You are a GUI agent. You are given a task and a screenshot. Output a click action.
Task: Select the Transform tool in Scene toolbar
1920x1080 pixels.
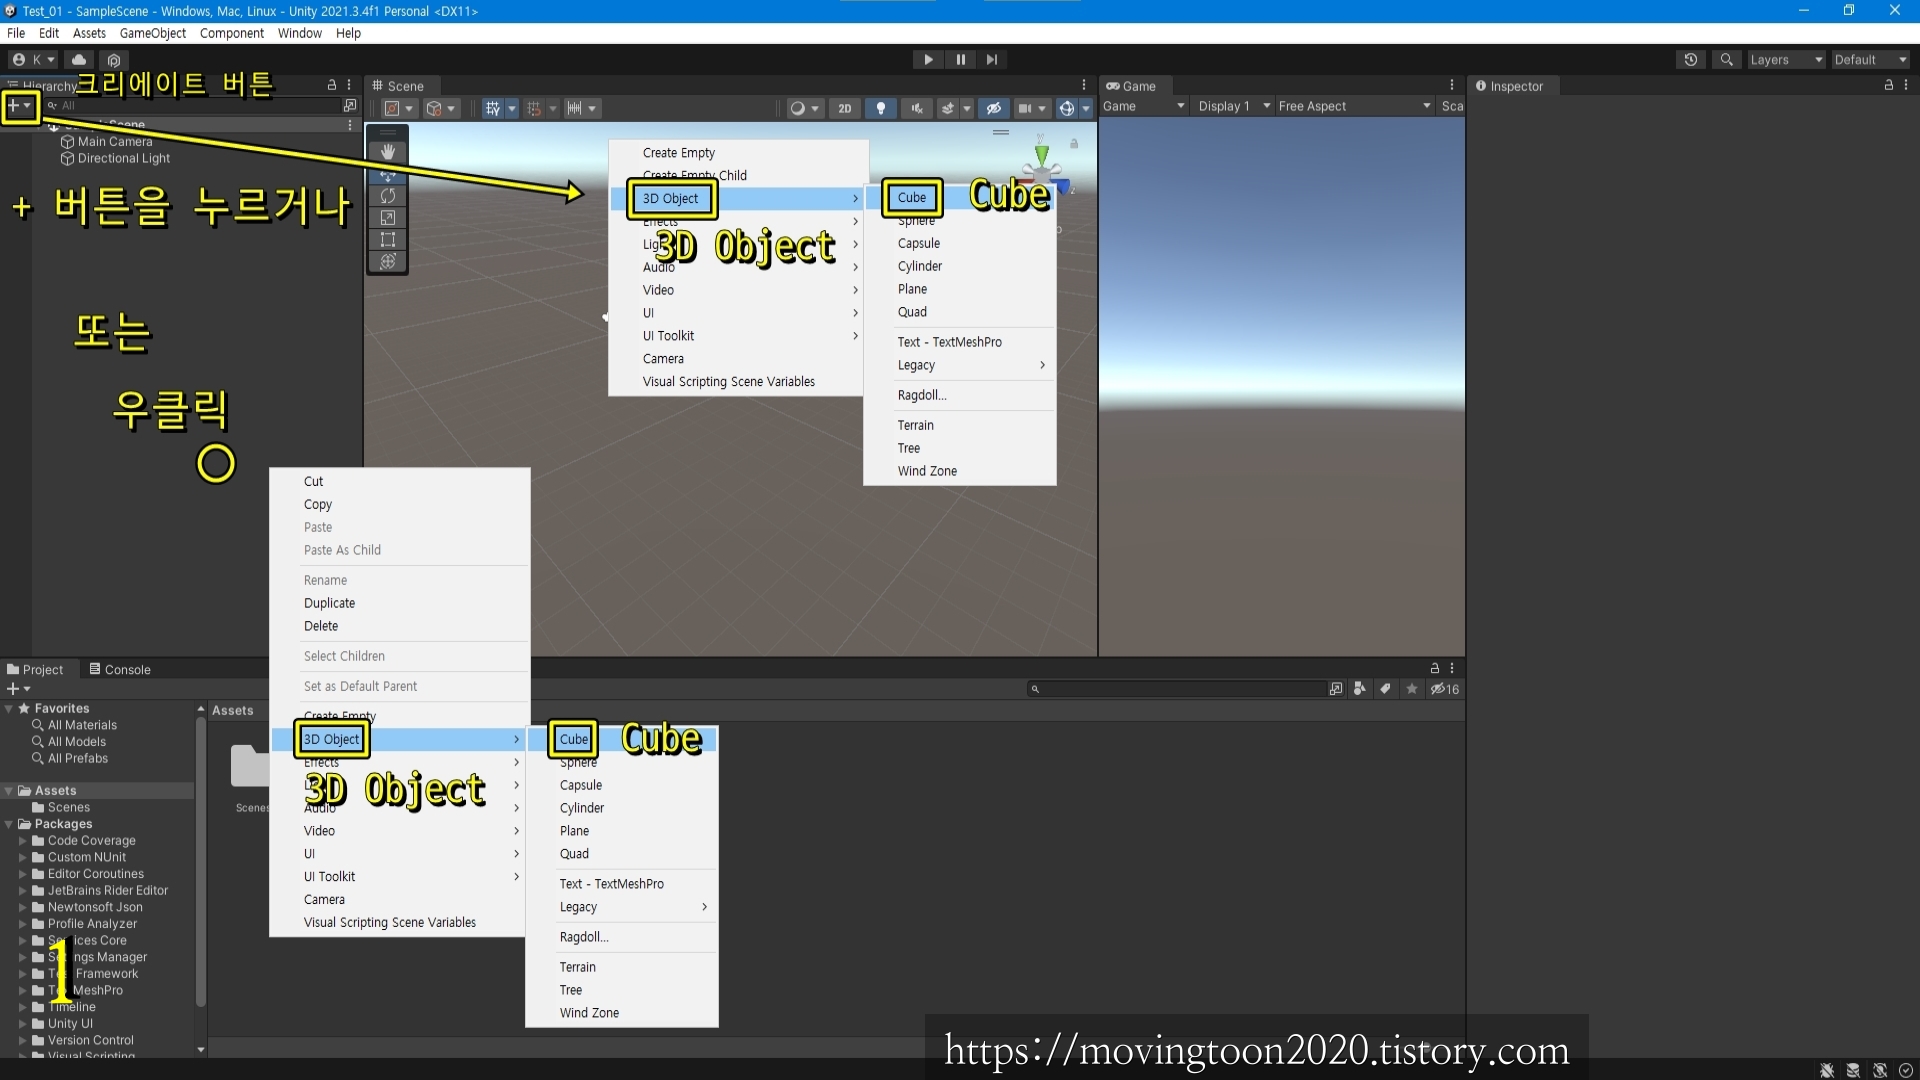(x=388, y=262)
